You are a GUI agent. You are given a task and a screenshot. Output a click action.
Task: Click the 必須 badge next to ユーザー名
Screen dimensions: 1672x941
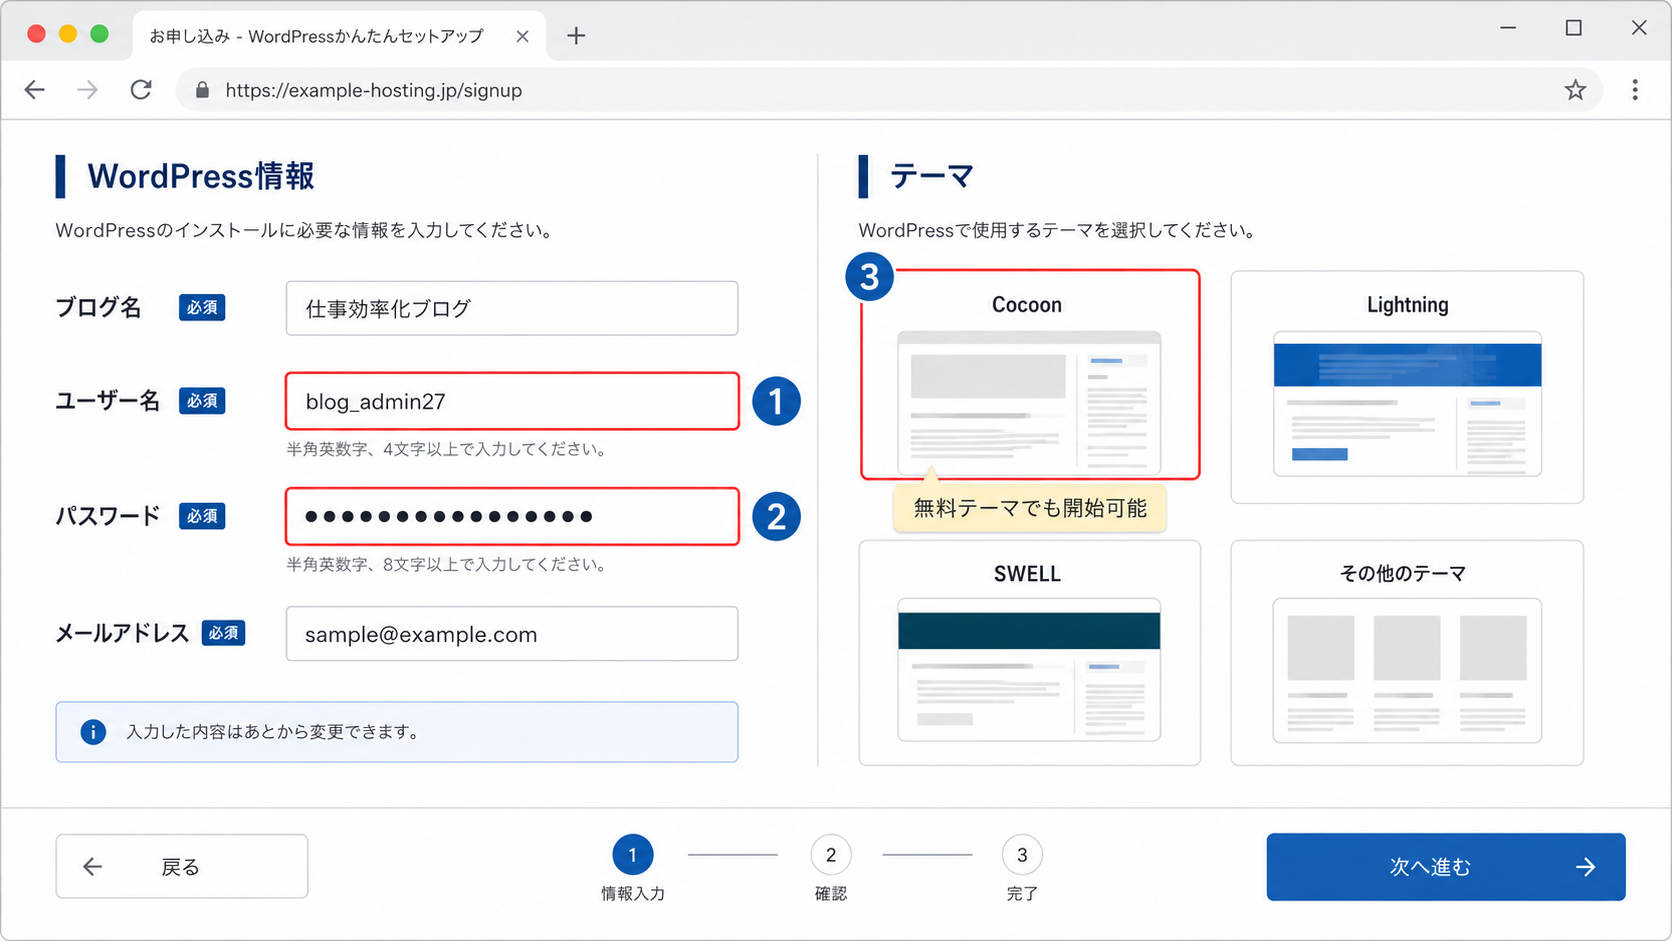coord(202,401)
